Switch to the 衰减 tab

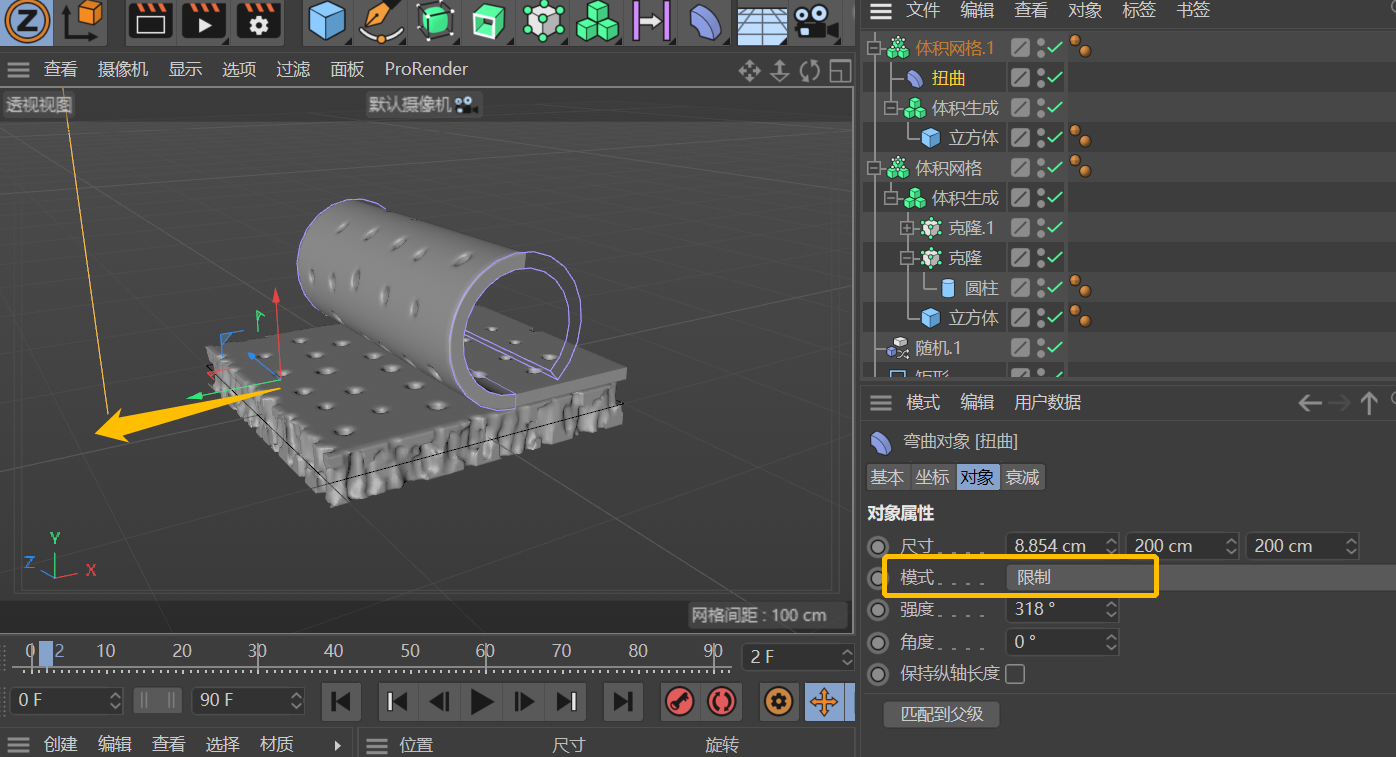[x=1022, y=478]
